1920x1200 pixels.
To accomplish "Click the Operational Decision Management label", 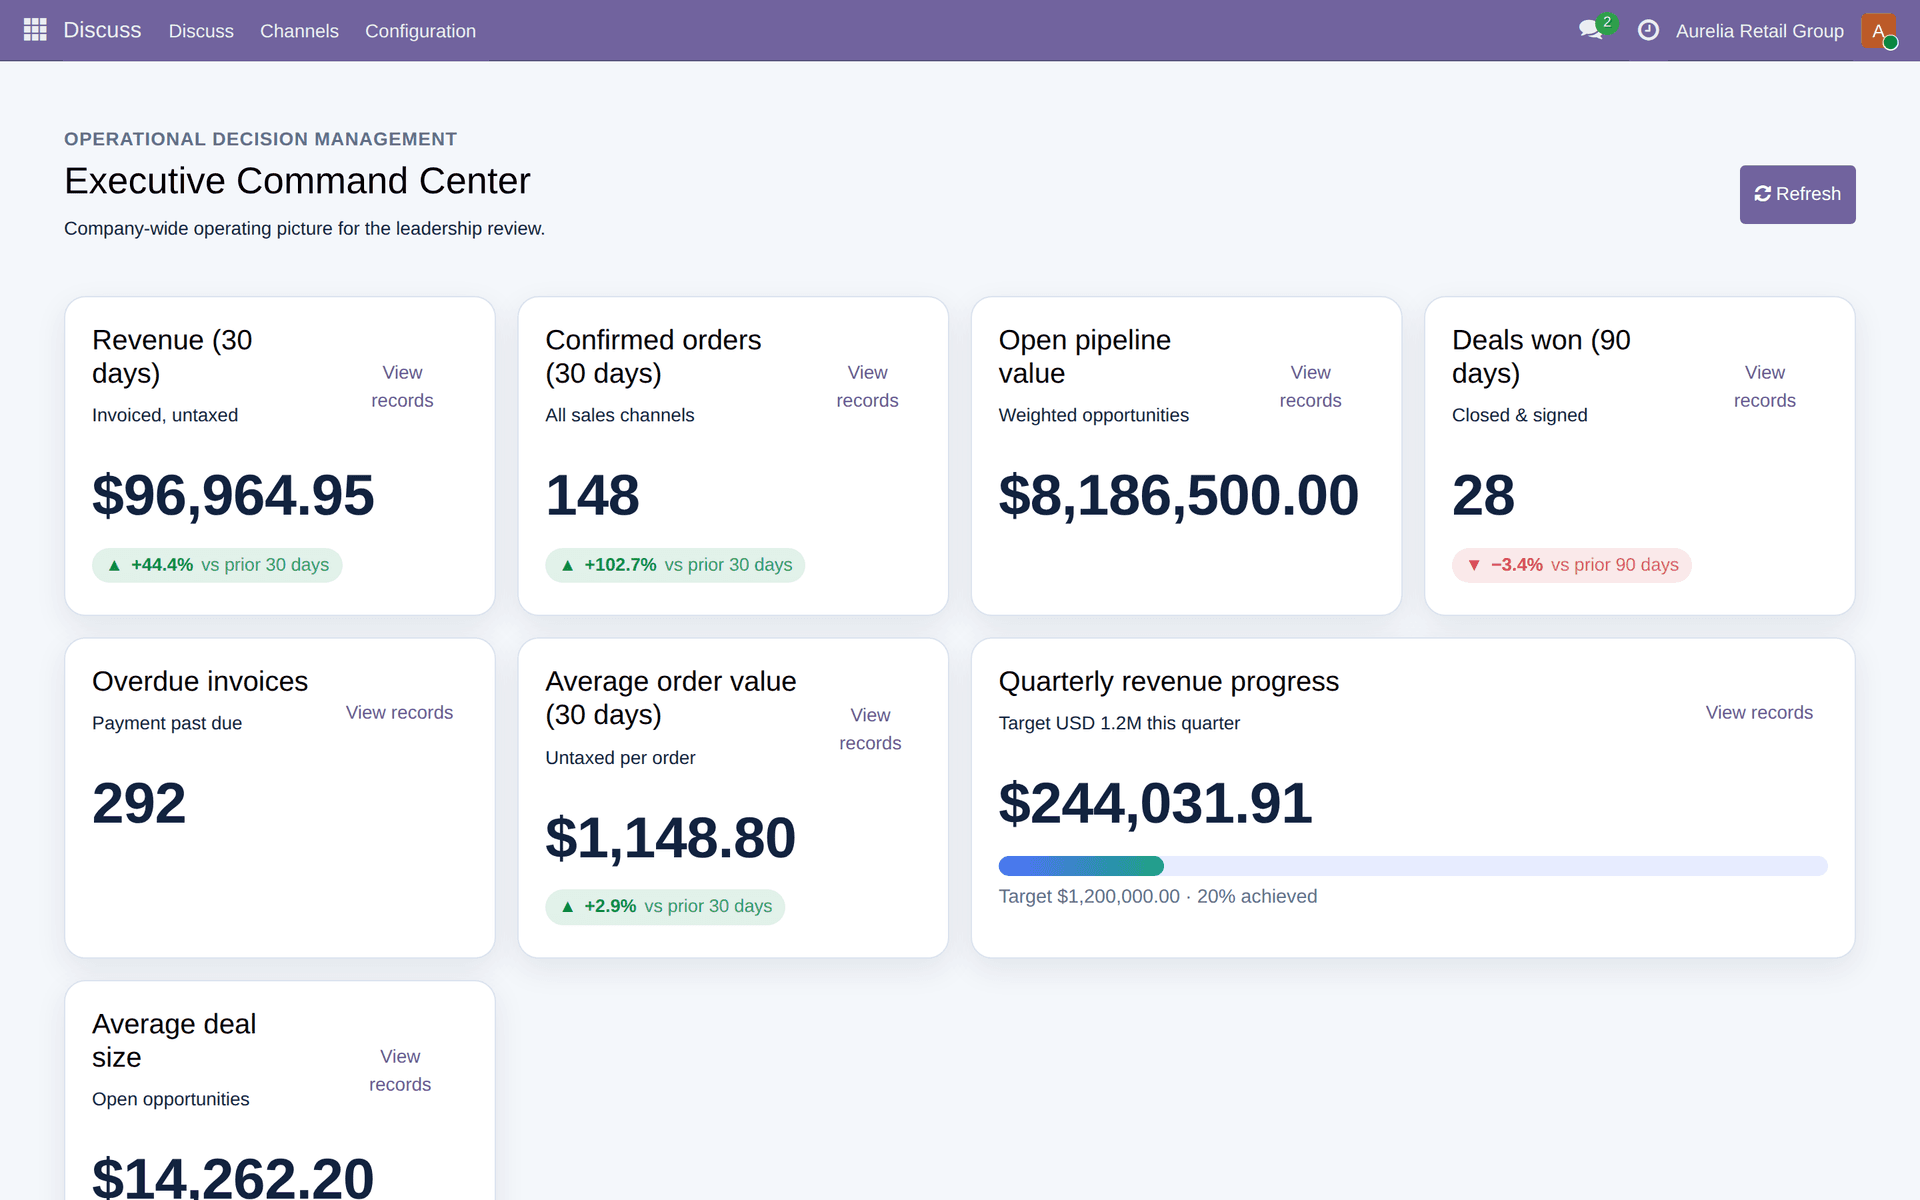I will pyautogui.click(x=260, y=139).
